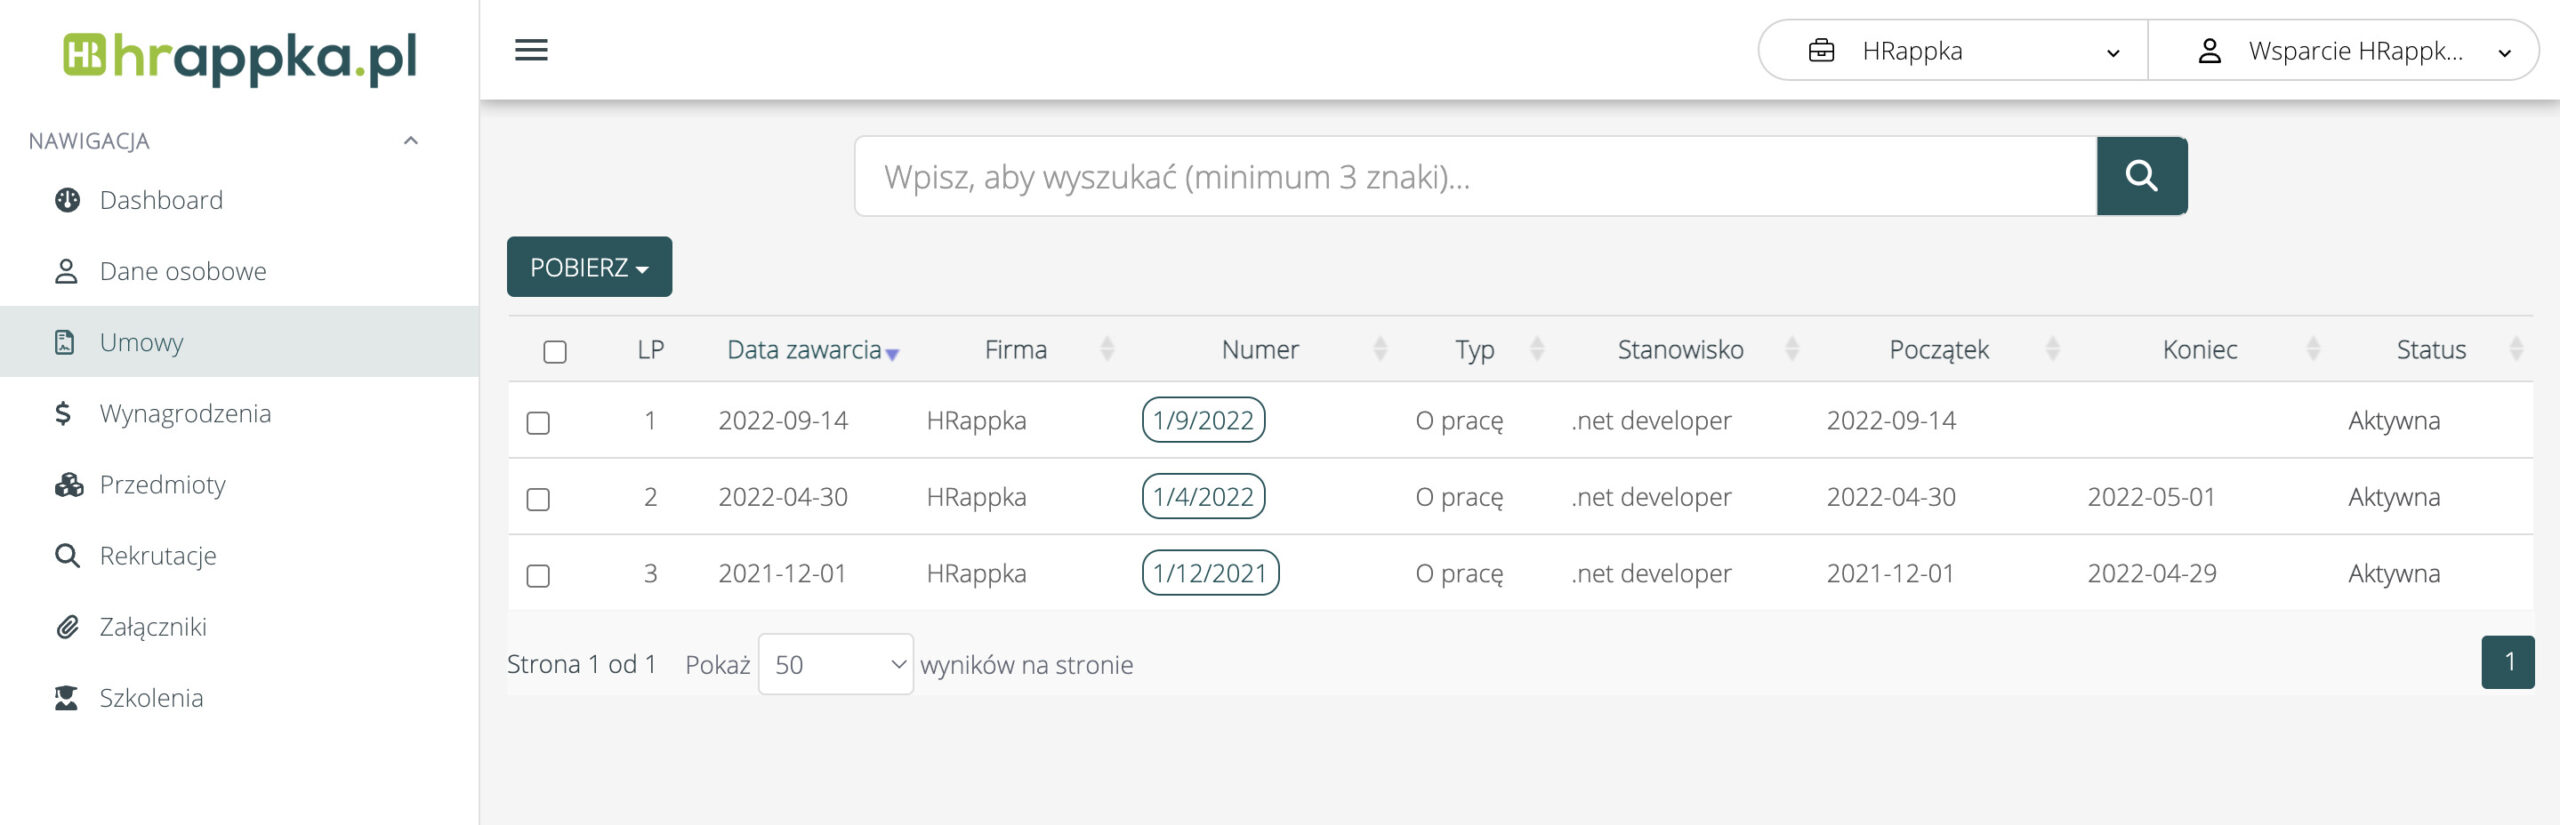Click the Szkolenia graduate icon
The width and height of the screenshot is (2560, 825).
coord(66,698)
